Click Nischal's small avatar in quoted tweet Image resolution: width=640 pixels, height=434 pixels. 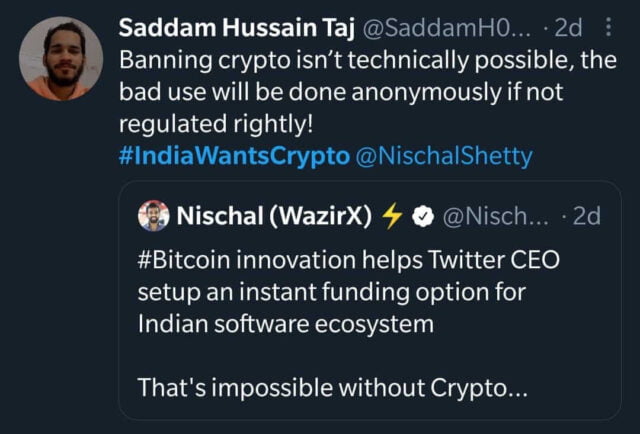coord(153,215)
